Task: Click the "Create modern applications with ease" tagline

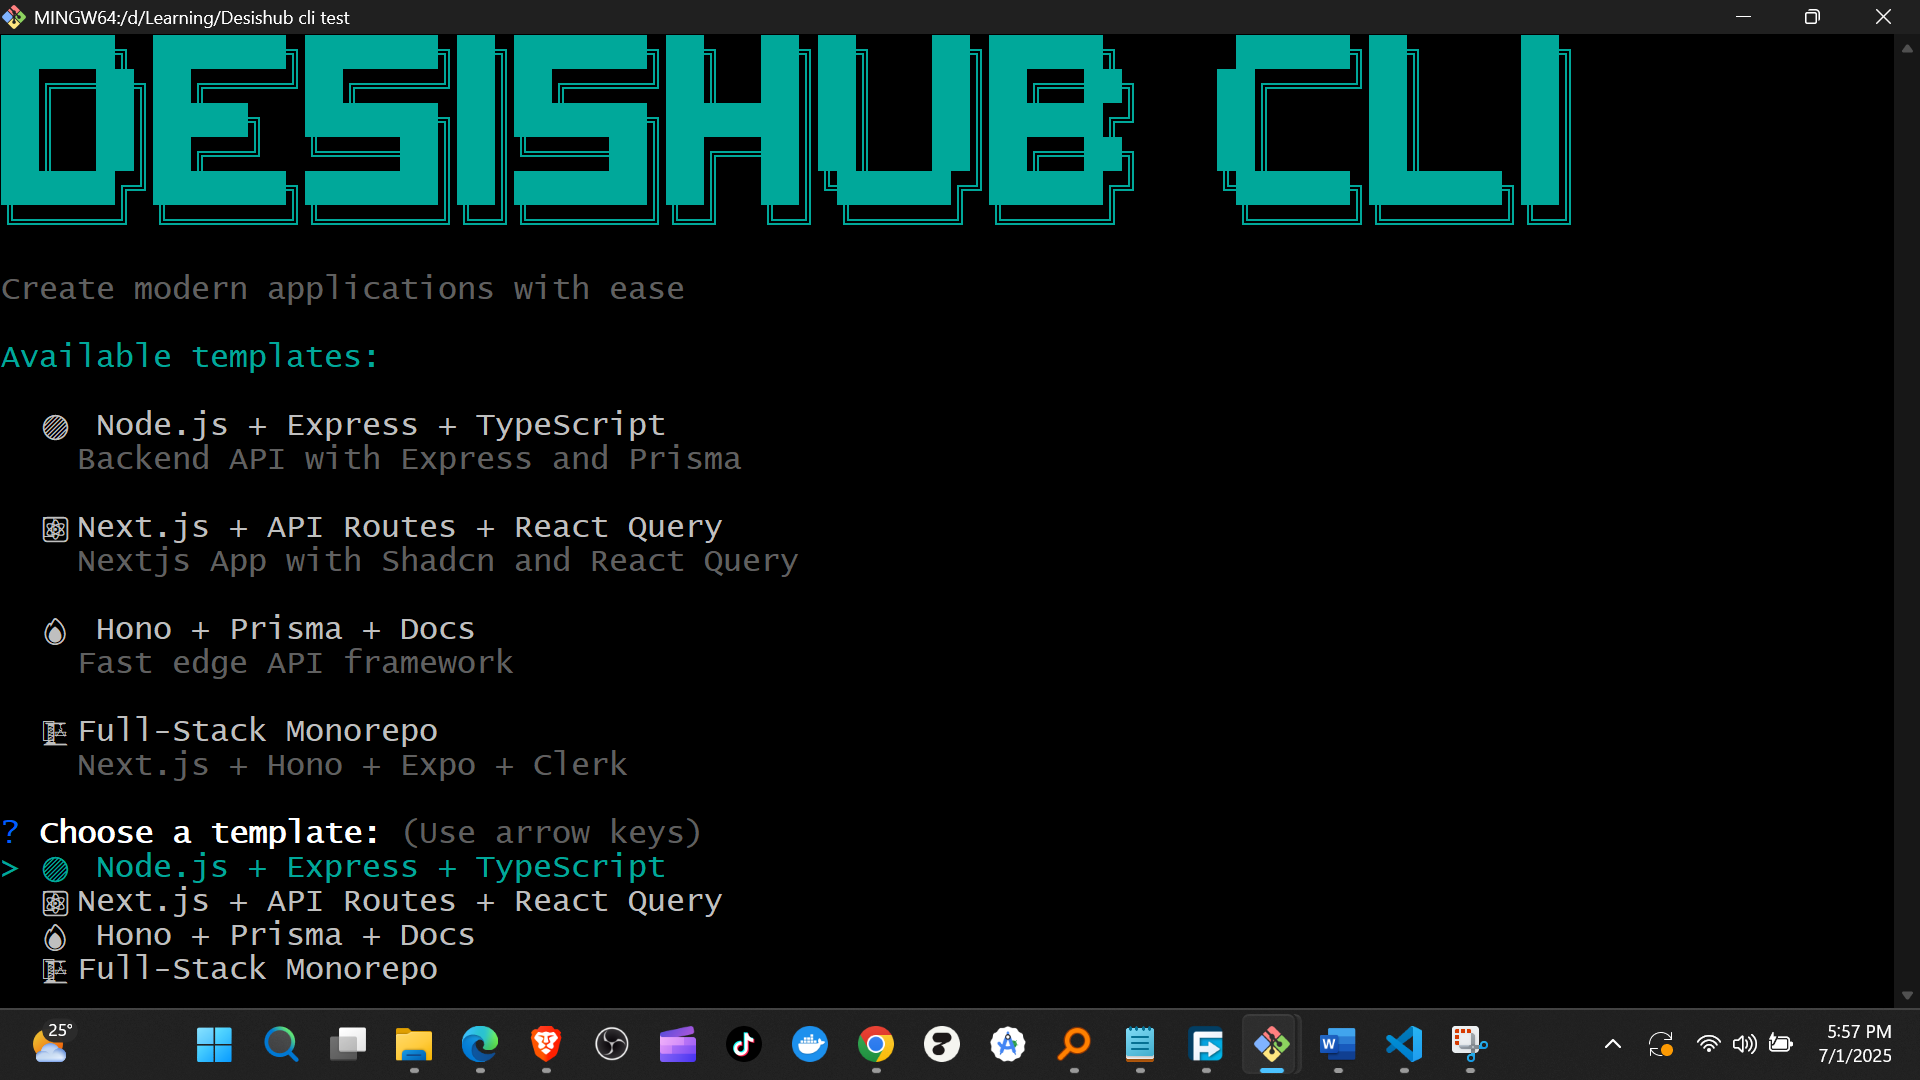Action: 343,289
